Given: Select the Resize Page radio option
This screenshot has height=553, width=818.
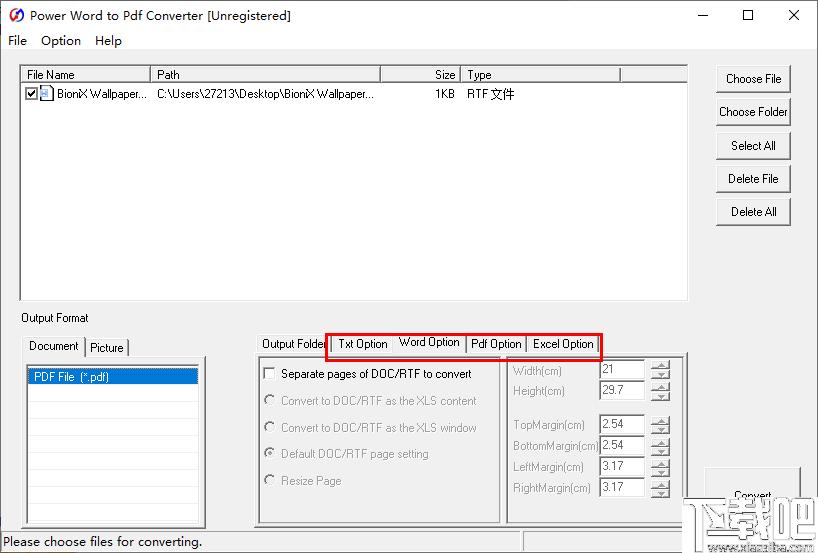Looking at the screenshot, I should 269,480.
